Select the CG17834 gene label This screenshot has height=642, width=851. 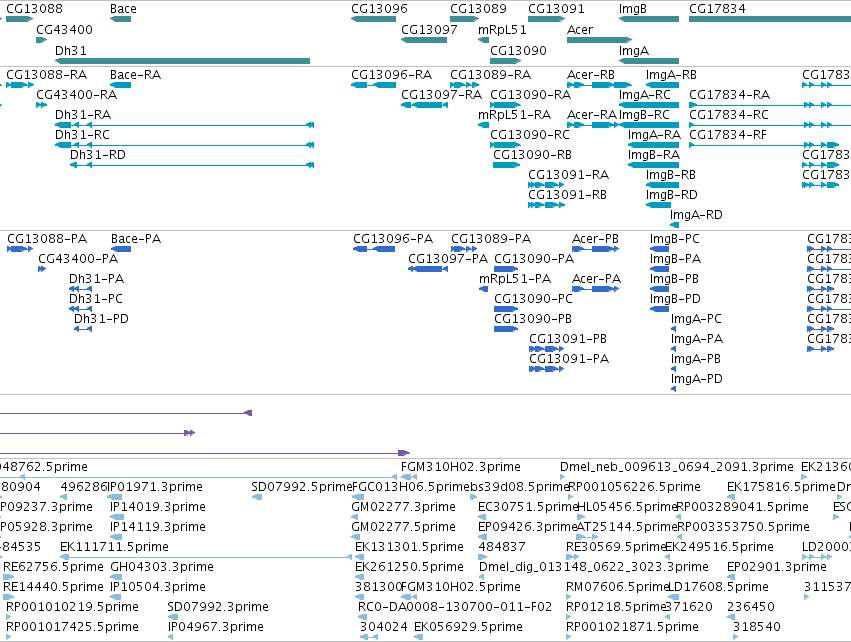[717, 9]
